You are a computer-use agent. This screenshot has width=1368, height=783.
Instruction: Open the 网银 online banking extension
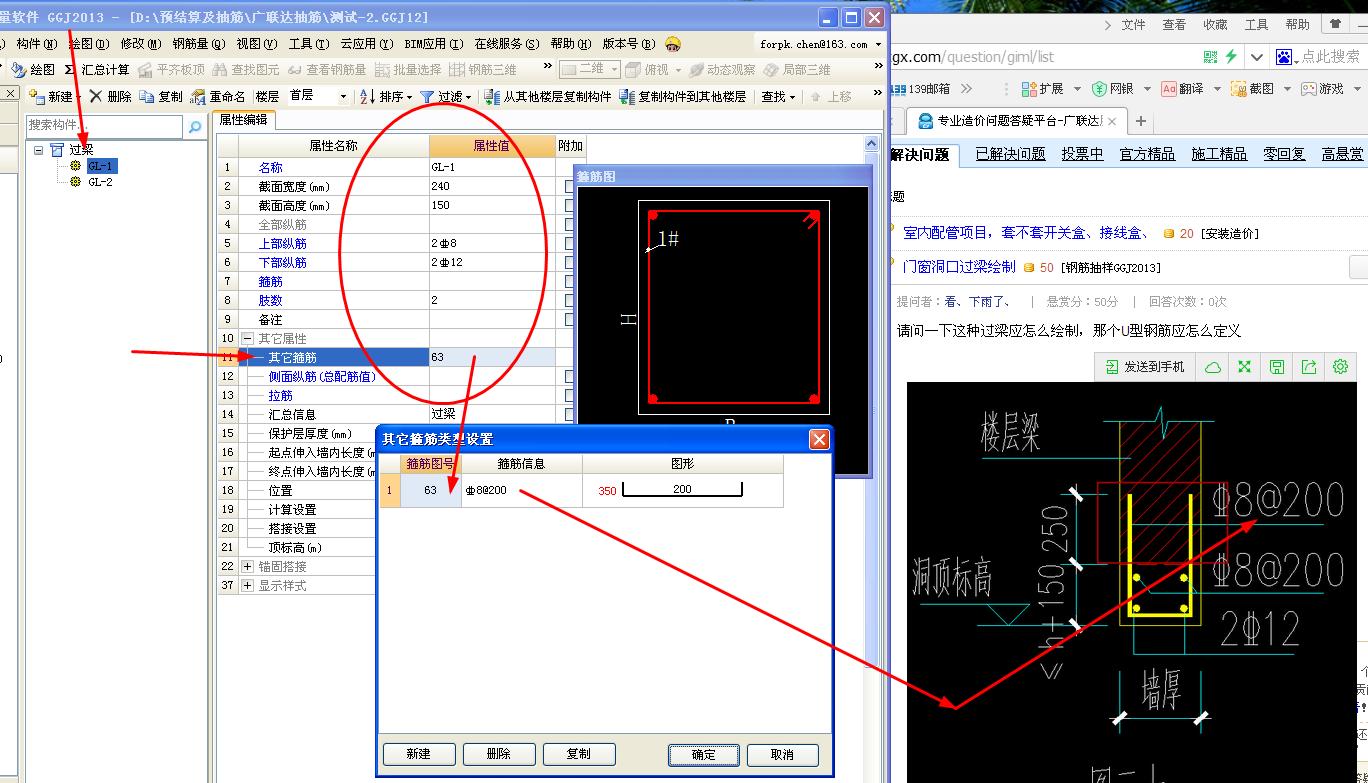pos(1113,89)
